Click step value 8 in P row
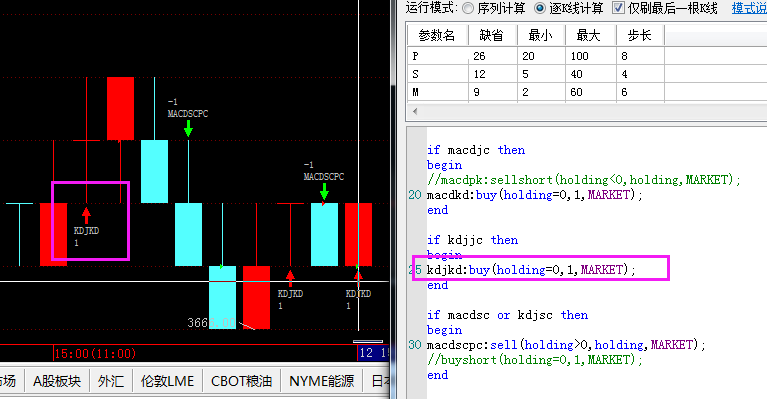 point(625,56)
